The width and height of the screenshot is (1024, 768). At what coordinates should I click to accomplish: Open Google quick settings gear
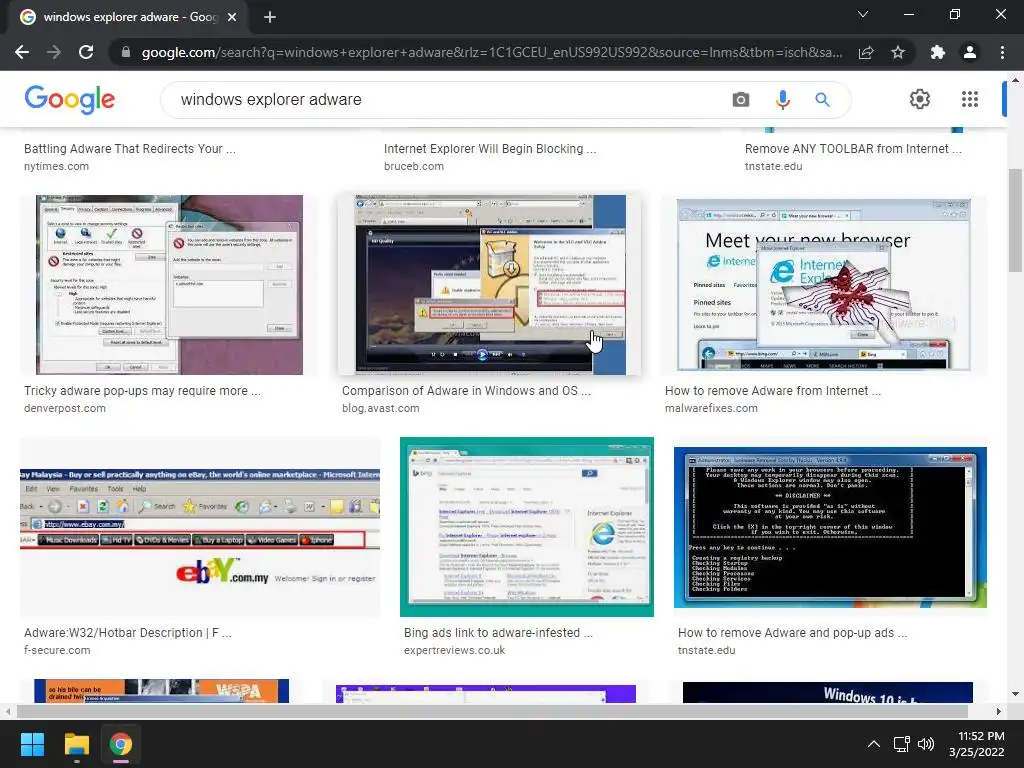[920, 99]
